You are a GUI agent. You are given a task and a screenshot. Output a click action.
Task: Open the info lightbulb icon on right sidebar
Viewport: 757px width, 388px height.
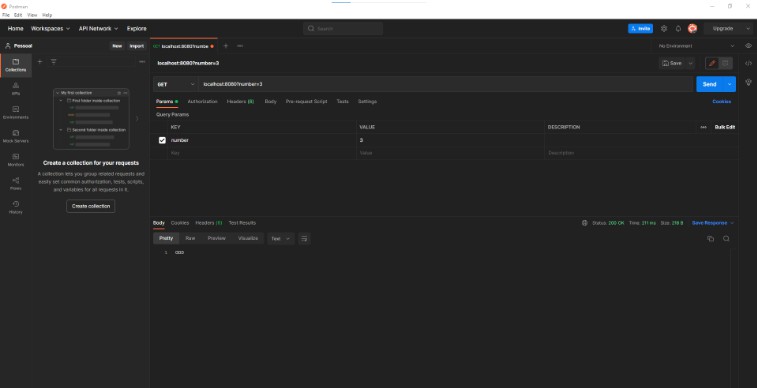pos(748,82)
